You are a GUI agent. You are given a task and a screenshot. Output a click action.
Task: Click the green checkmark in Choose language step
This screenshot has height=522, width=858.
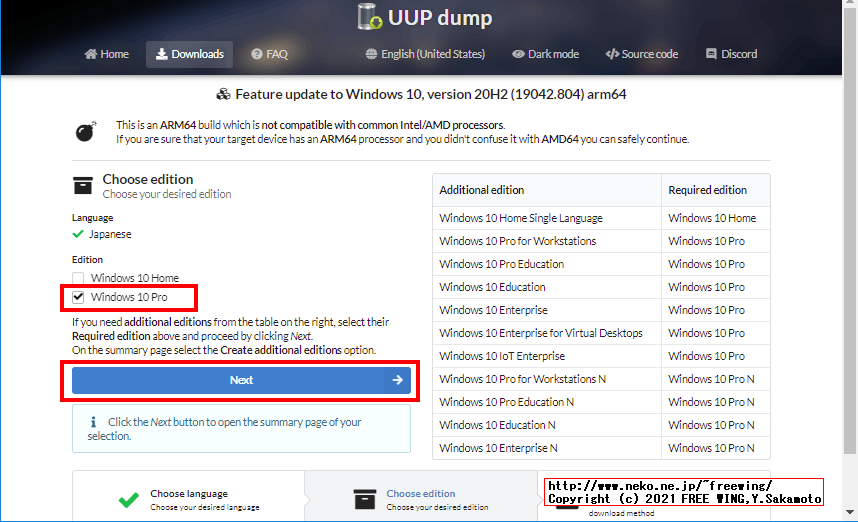129,500
